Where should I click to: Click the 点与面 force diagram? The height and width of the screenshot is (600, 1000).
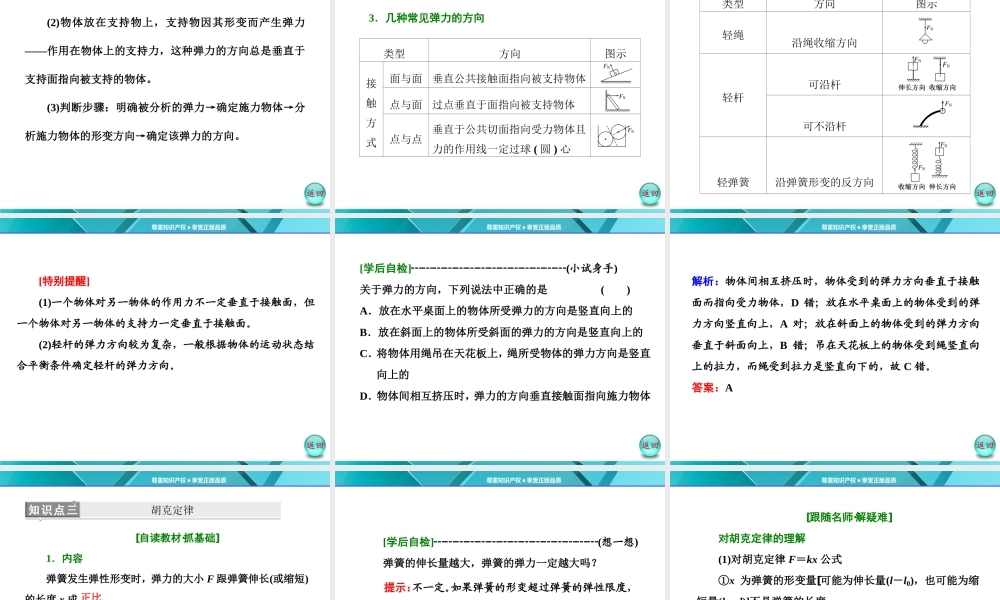(615, 101)
